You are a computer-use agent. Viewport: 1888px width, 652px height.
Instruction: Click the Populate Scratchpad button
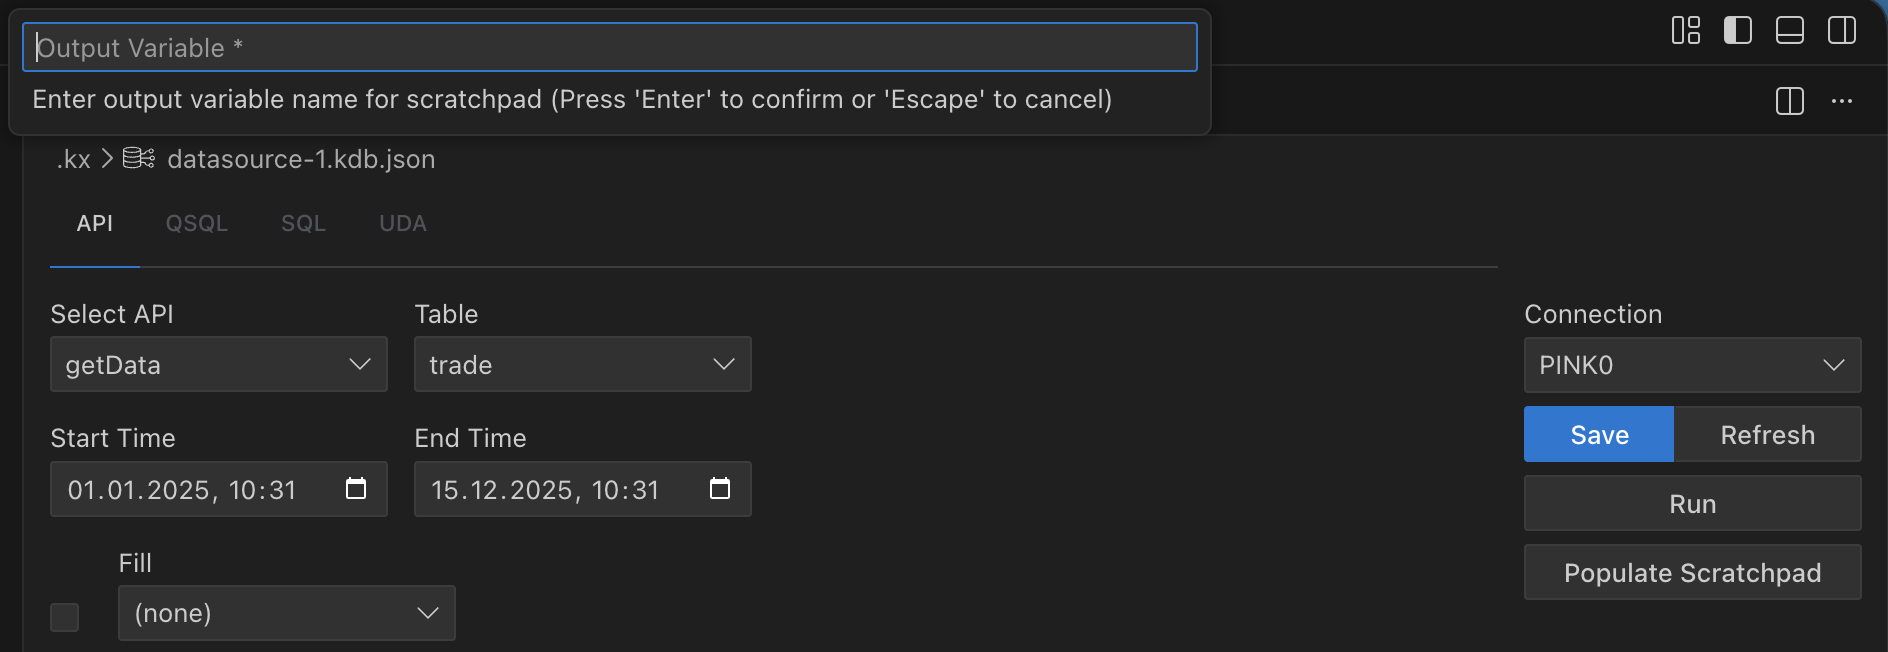tap(1691, 572)
